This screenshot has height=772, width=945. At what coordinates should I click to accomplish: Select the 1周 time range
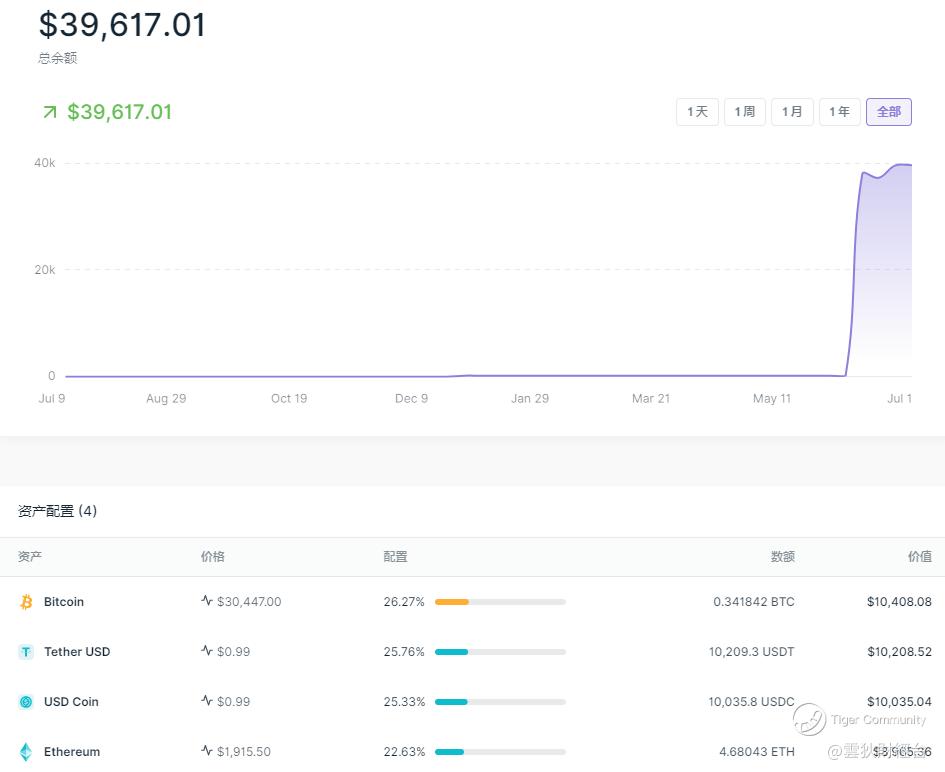(745, 111)
